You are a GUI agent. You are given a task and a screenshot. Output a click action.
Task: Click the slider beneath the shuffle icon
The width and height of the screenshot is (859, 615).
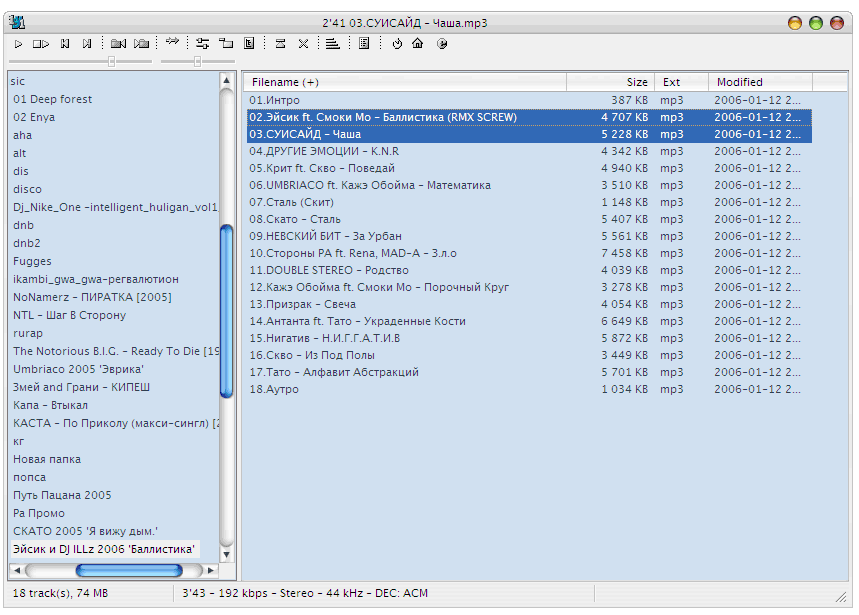point(198,61)
